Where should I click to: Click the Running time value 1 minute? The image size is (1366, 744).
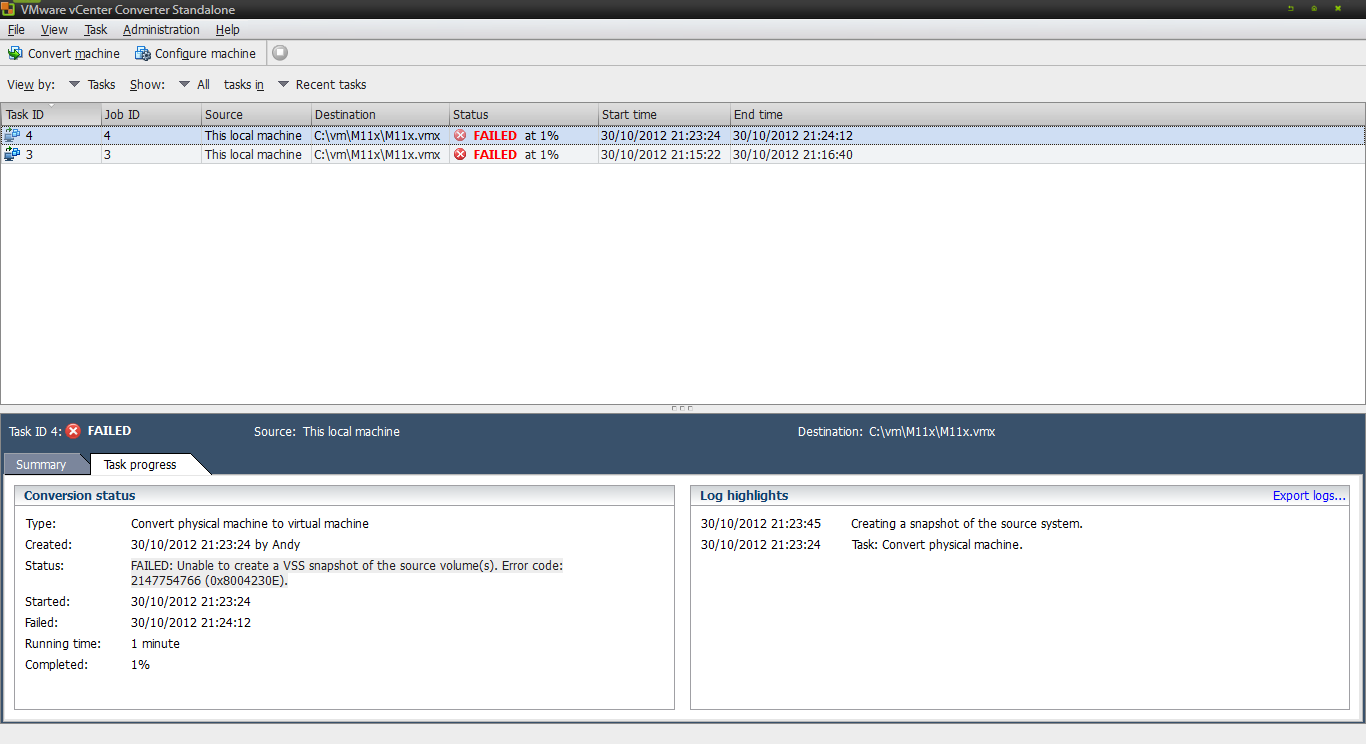[155, 644]
